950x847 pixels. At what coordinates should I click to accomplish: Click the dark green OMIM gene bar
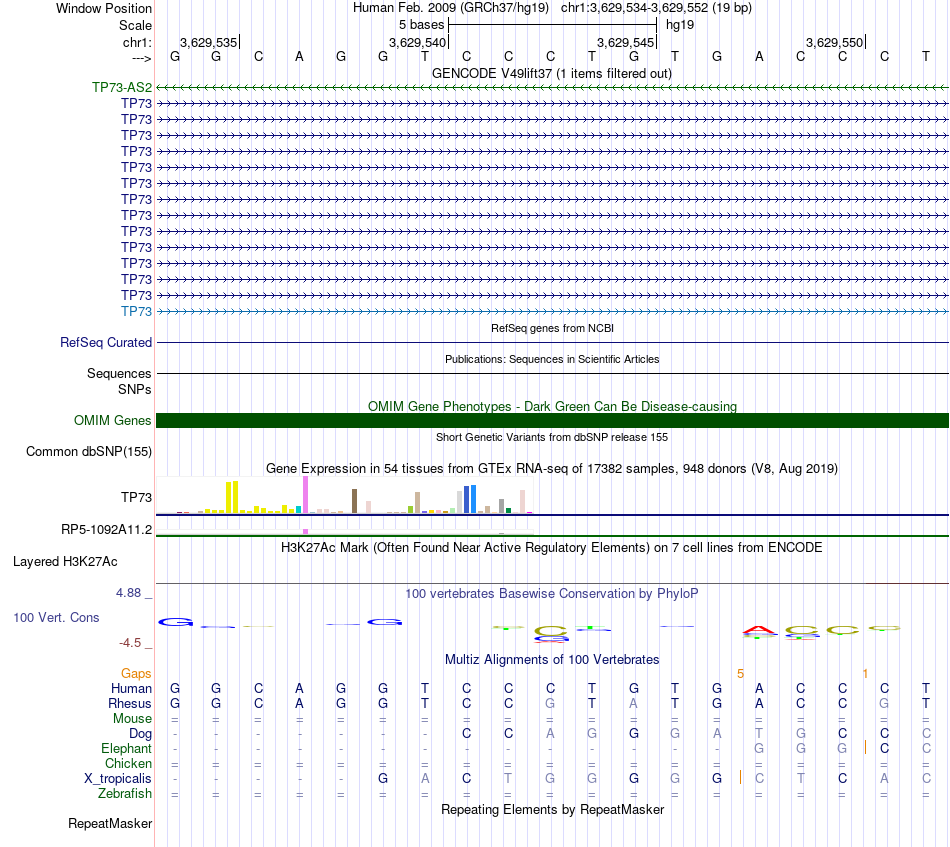(x=552, y=420)
